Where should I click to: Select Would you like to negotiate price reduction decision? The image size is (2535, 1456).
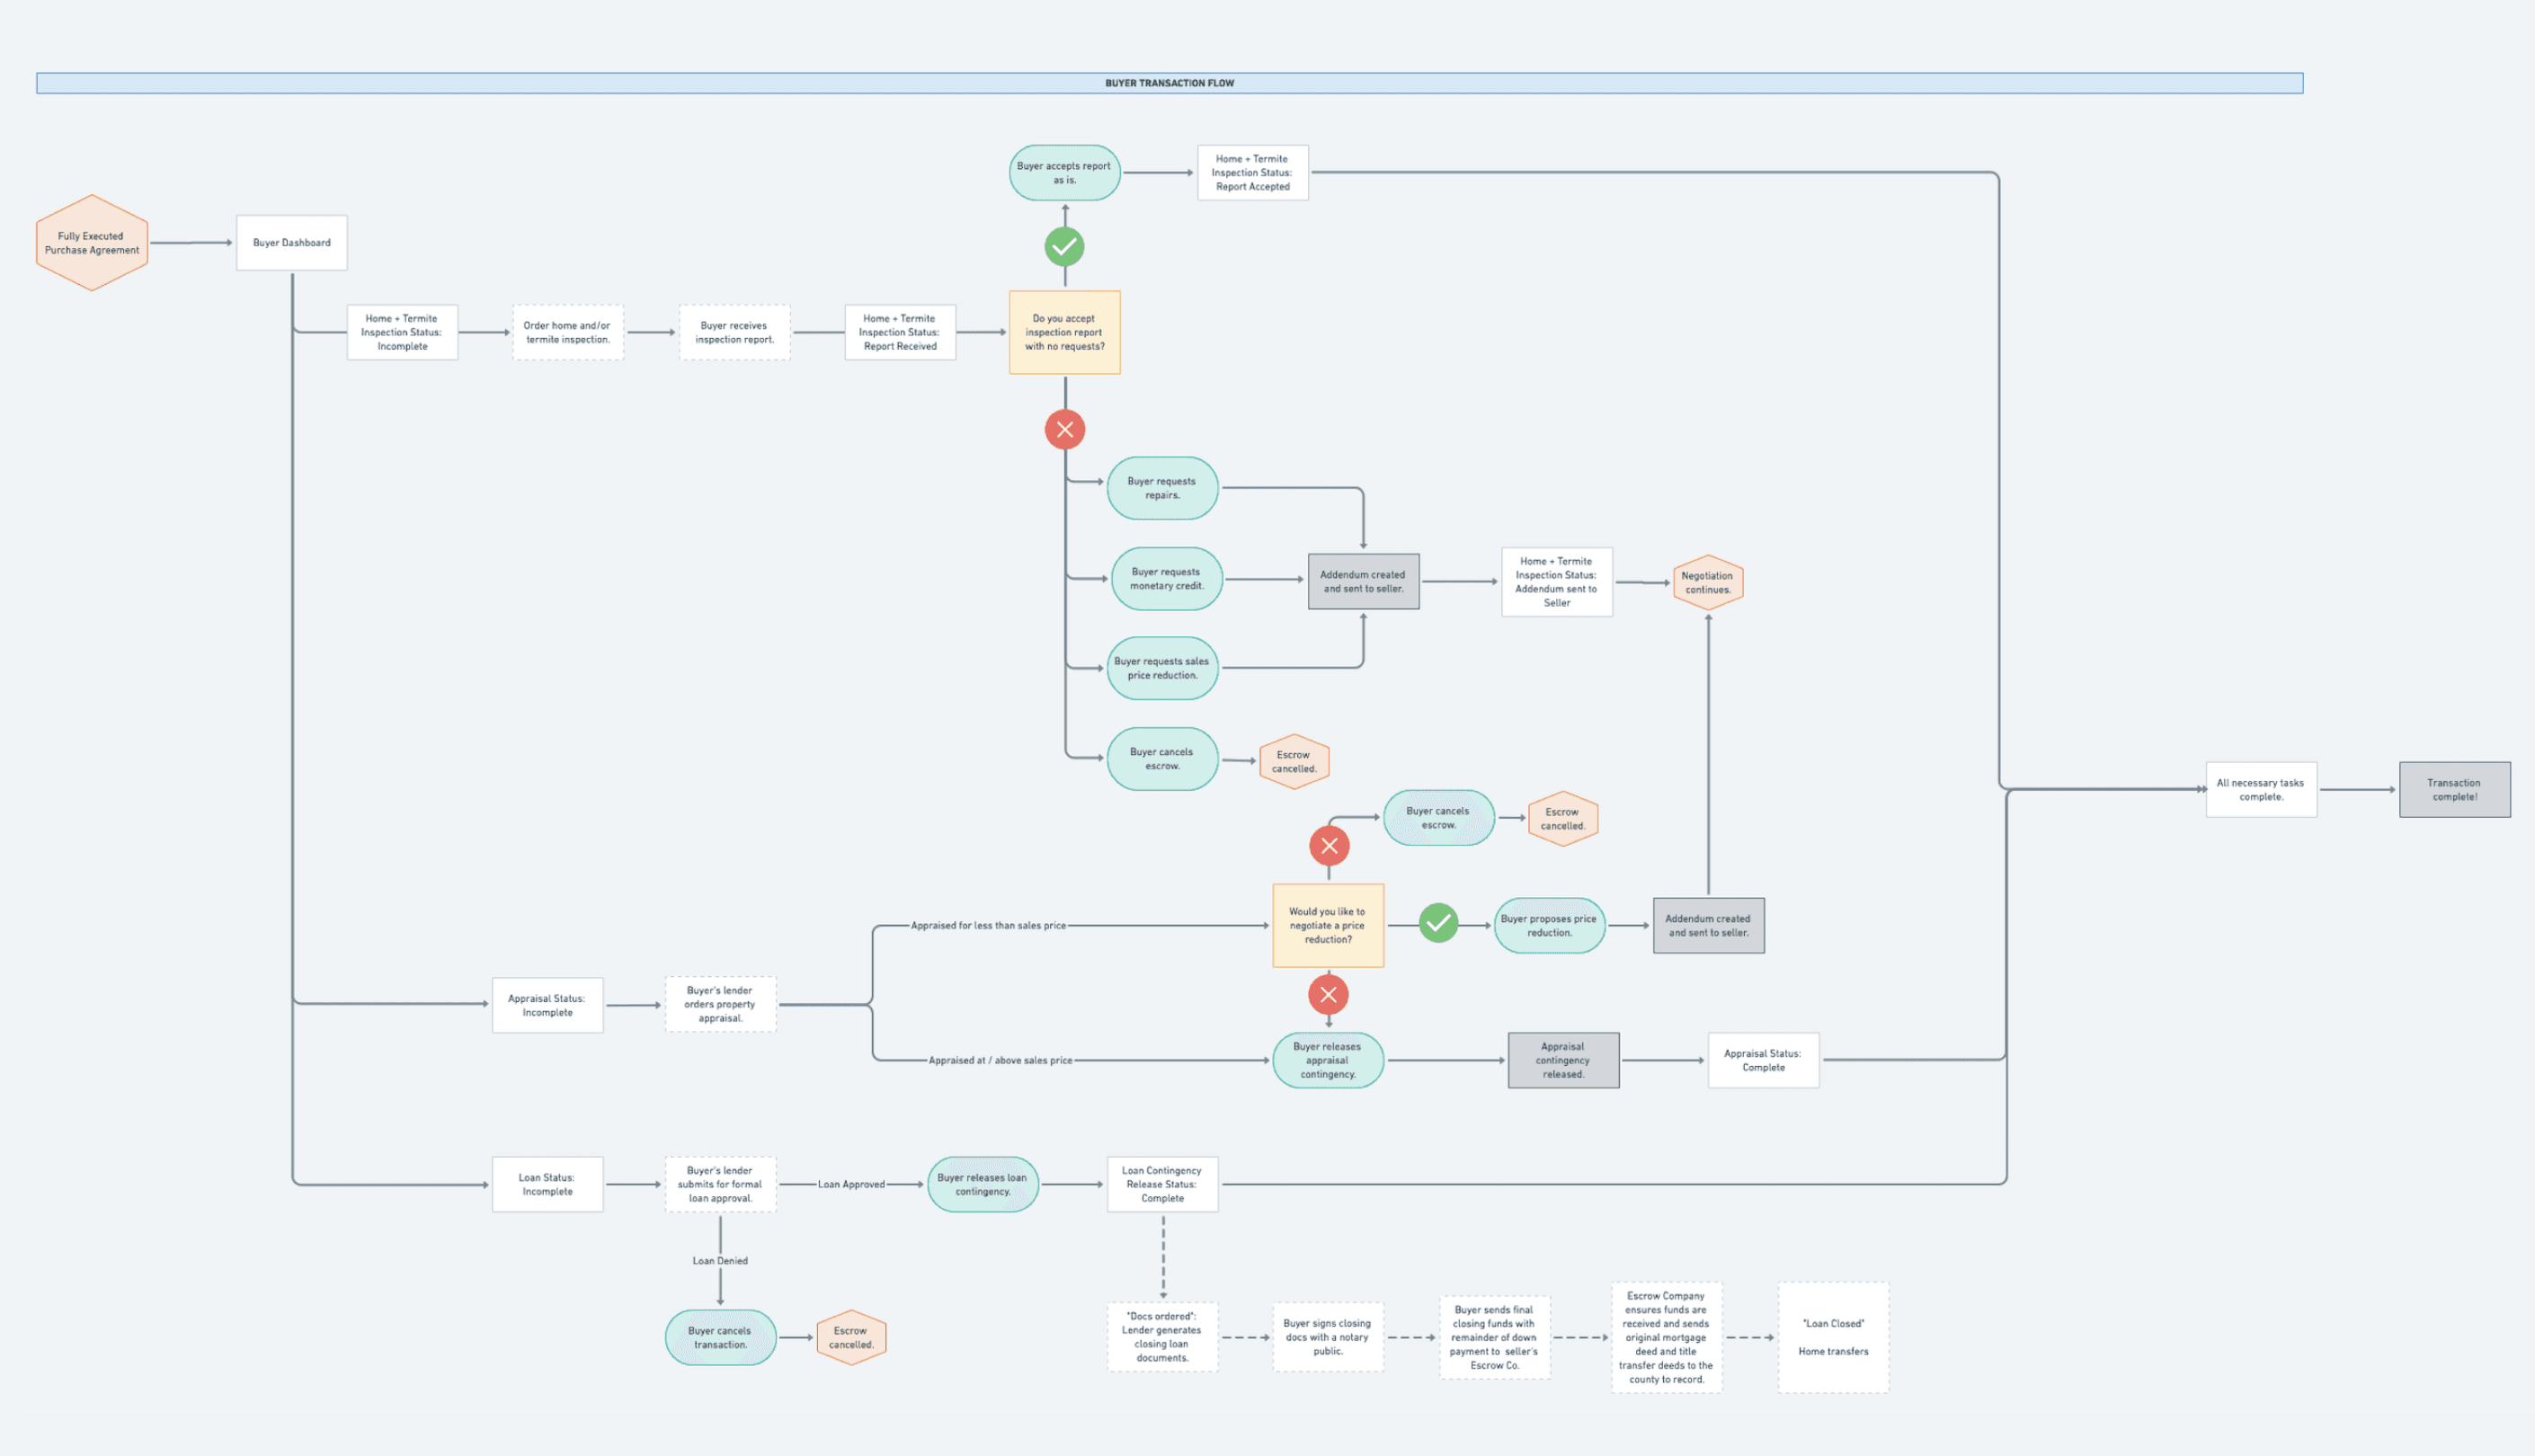pos(1328,925)
